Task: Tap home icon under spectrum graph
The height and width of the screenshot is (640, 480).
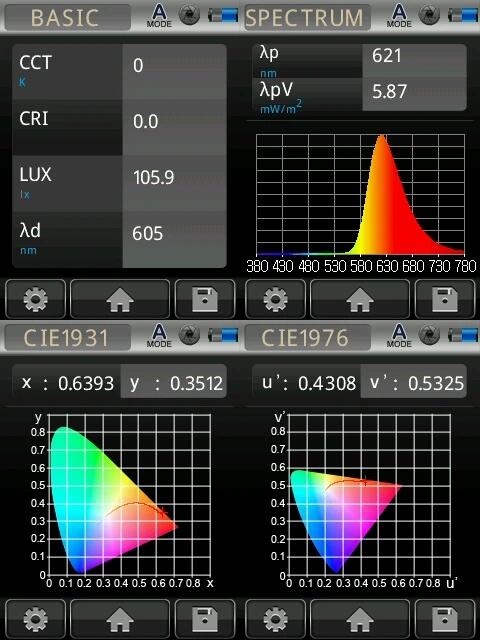Action: coord(360,299)
